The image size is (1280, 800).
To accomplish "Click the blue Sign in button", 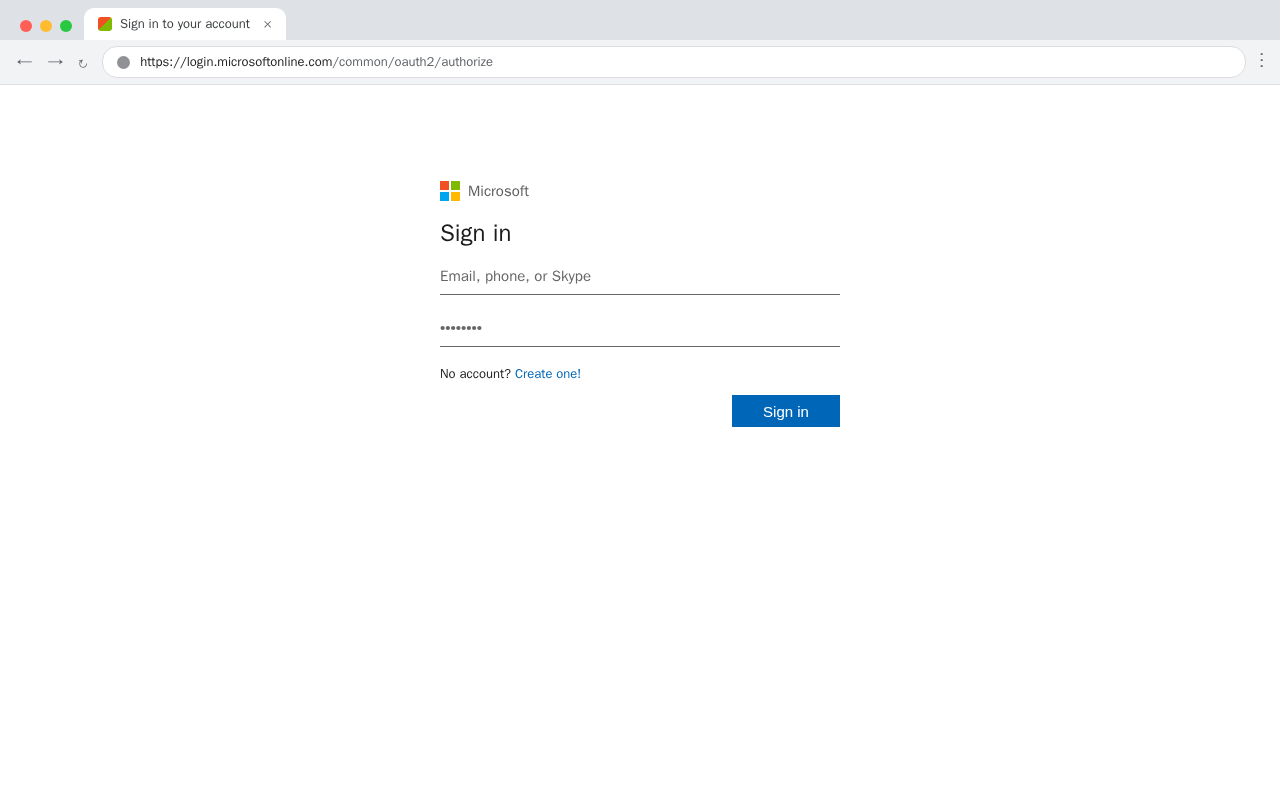I will (x=786, y=411).
